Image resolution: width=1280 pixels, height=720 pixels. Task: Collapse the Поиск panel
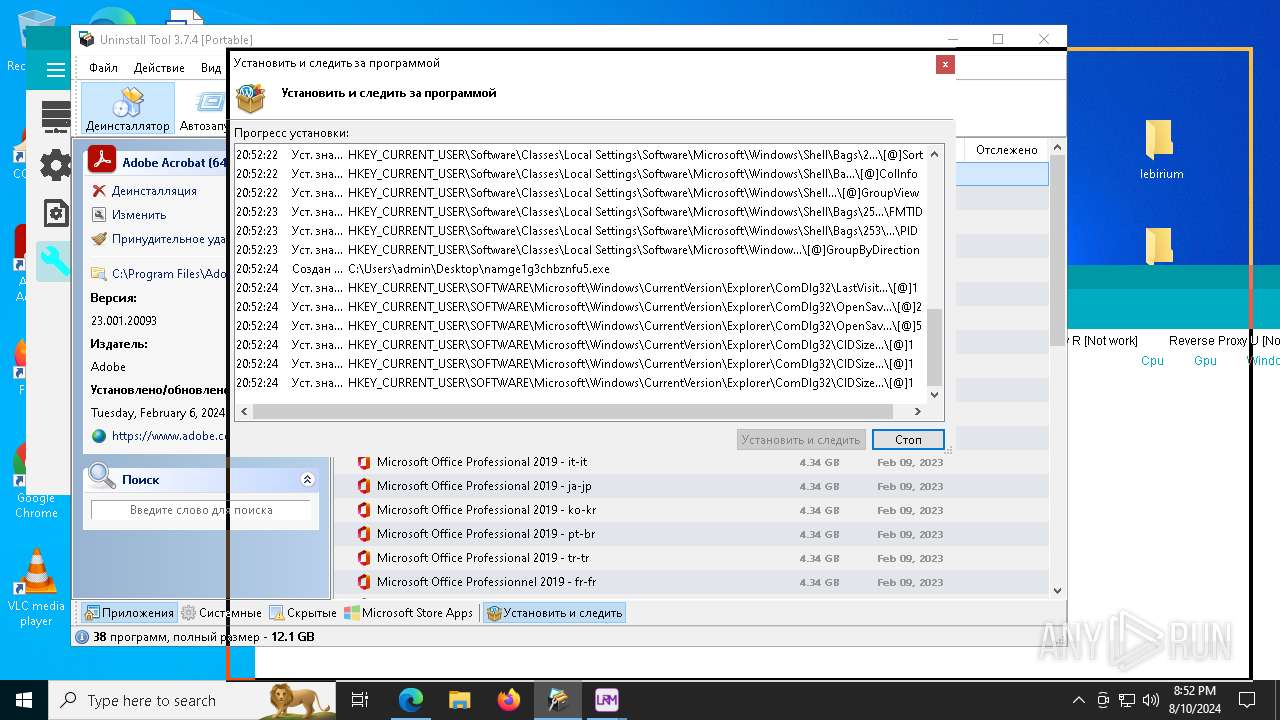click(307, 480)
